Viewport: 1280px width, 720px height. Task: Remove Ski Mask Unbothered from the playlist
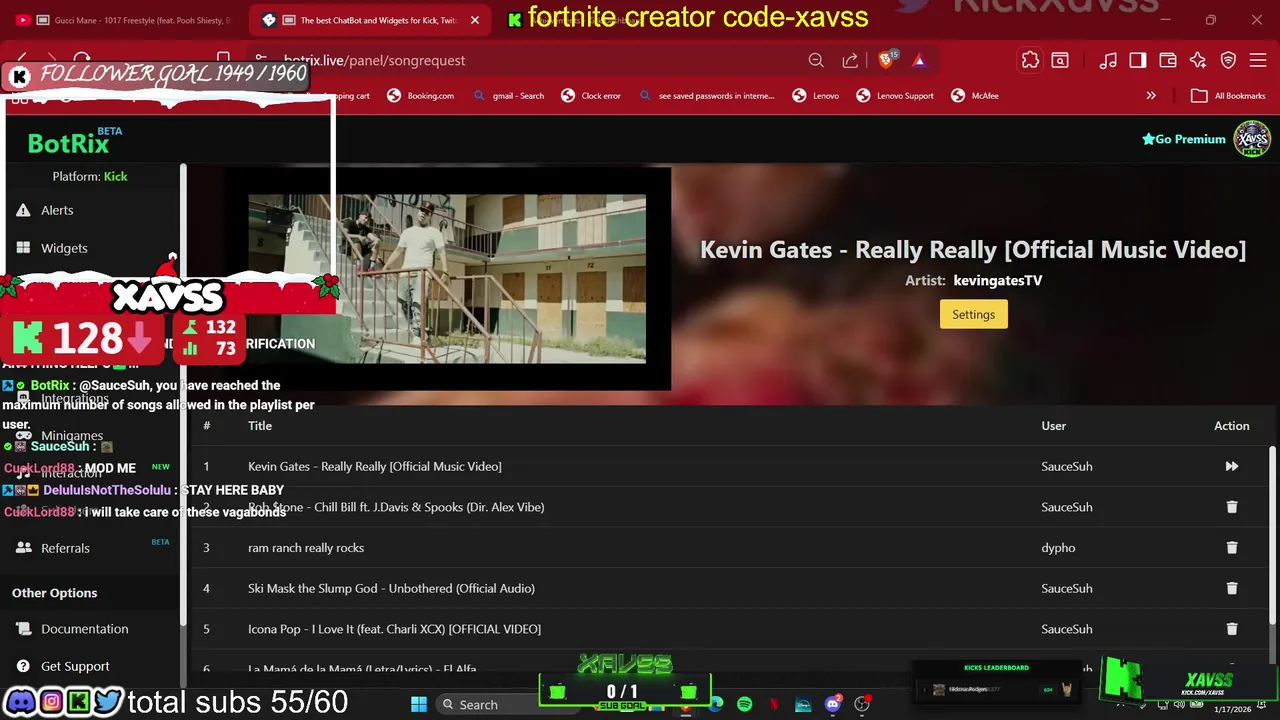1231,588
